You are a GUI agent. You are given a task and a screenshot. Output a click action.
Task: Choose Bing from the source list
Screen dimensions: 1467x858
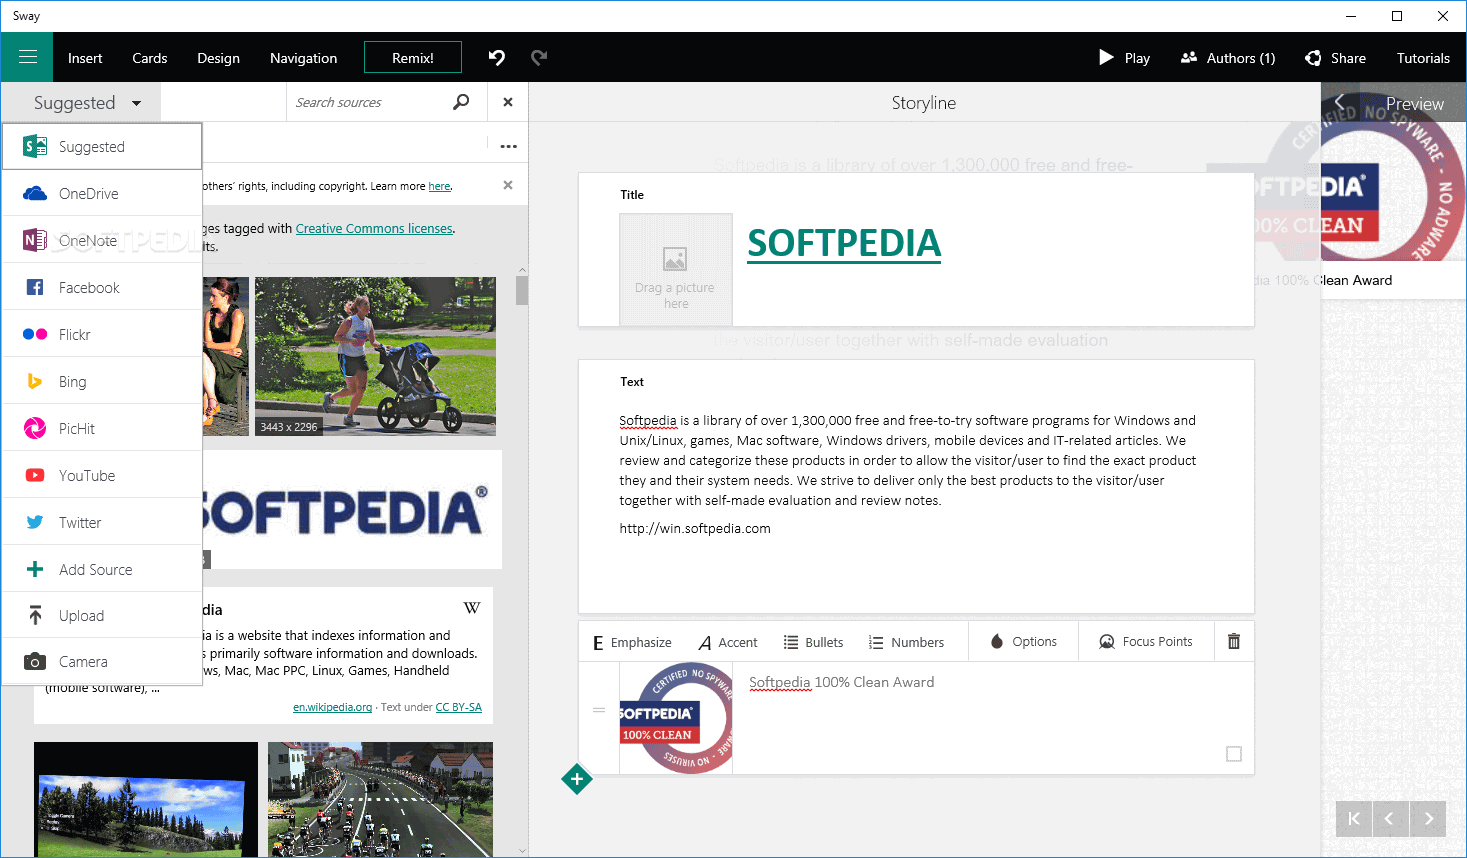tap(102, 381)
